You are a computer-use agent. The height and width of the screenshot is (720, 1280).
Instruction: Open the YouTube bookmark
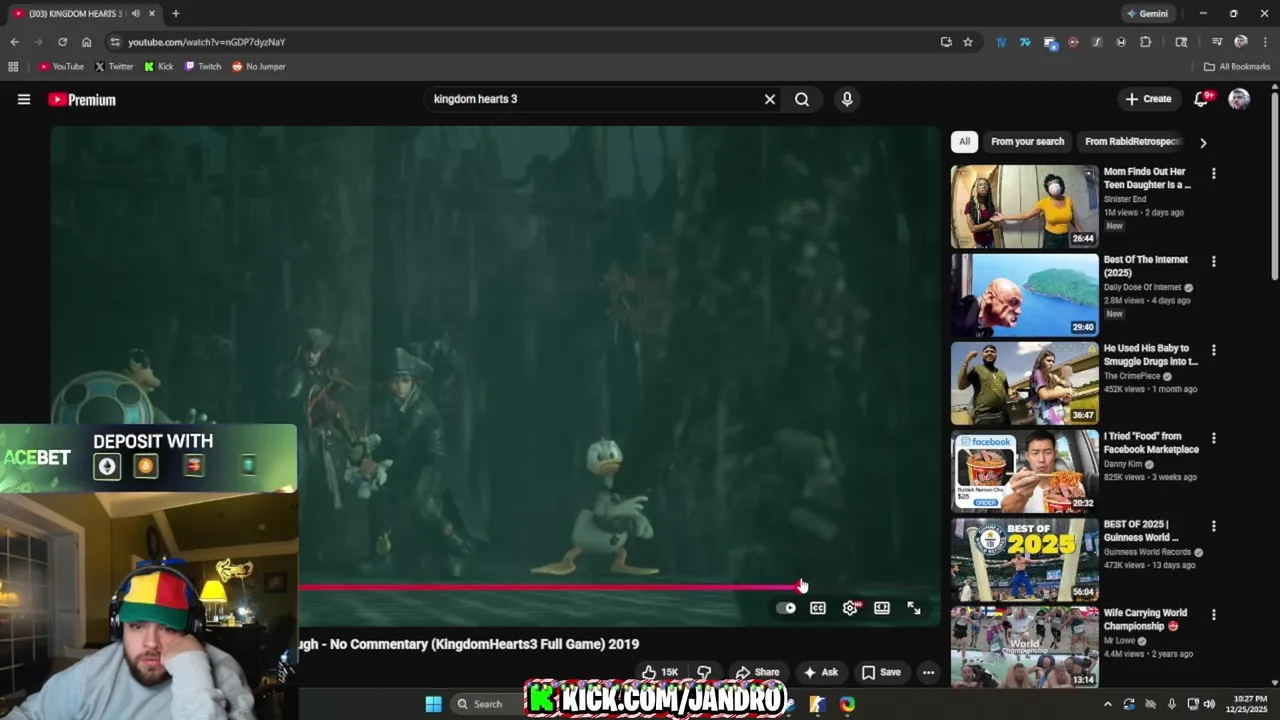[61, 67]
